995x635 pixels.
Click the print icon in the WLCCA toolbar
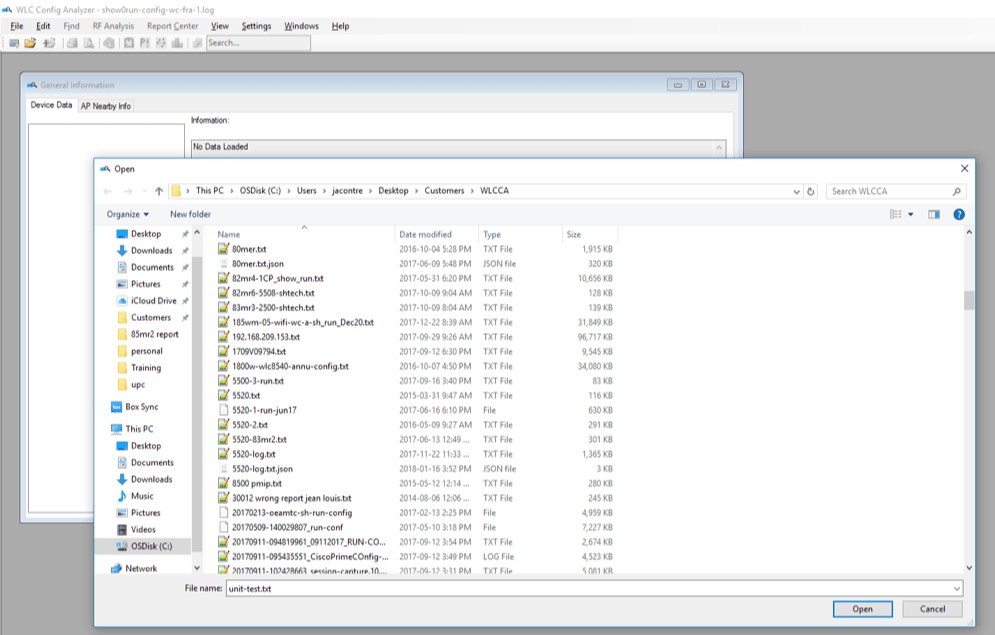pyautogui.click(x=70, y=42)
